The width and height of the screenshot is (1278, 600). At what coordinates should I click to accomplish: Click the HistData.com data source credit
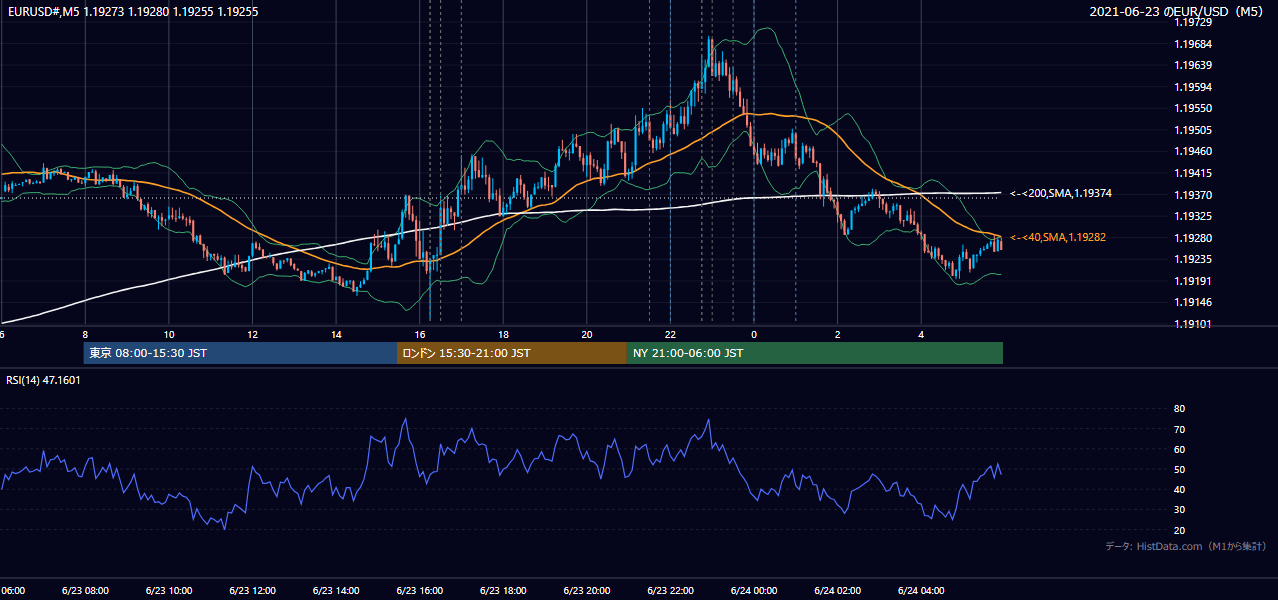[1186, 546]
